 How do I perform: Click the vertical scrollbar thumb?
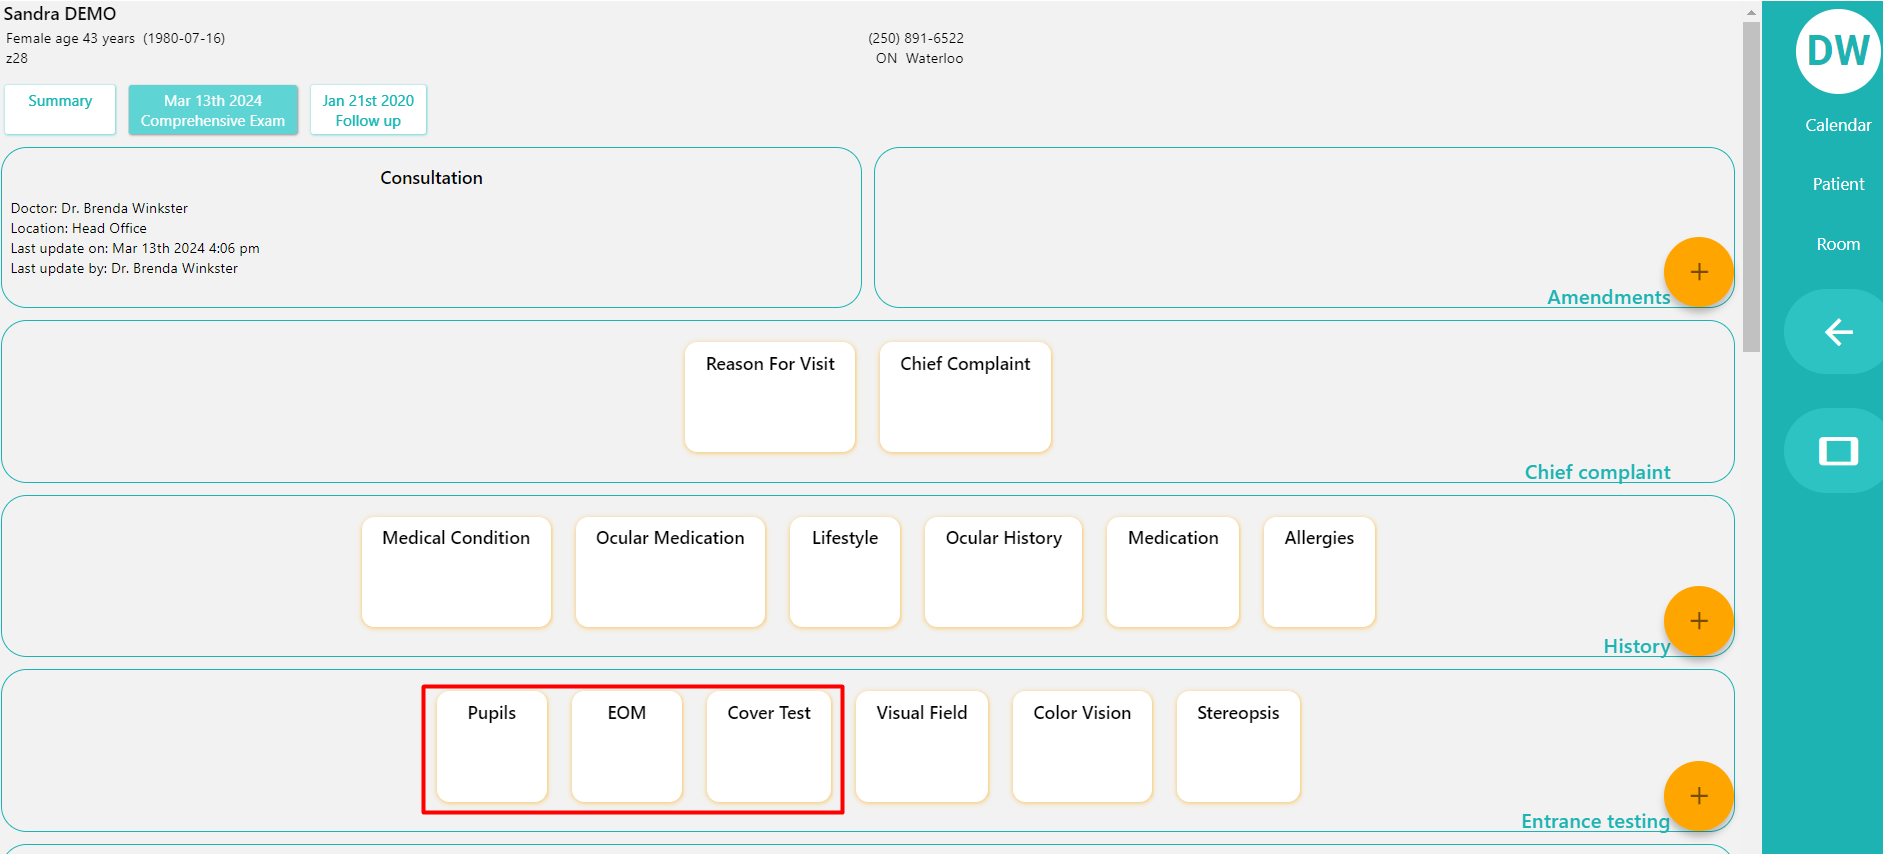(1750, 187)
